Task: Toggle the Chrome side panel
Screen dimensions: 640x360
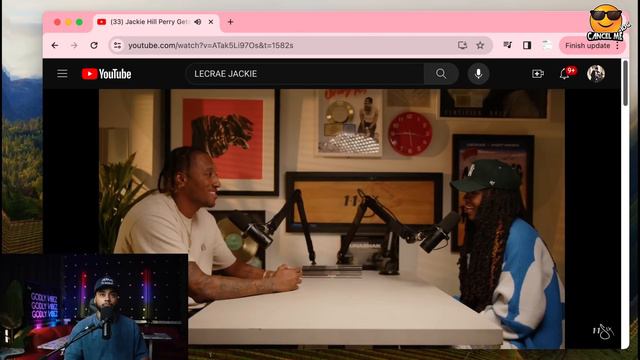Action: click(x=527, y=45)
